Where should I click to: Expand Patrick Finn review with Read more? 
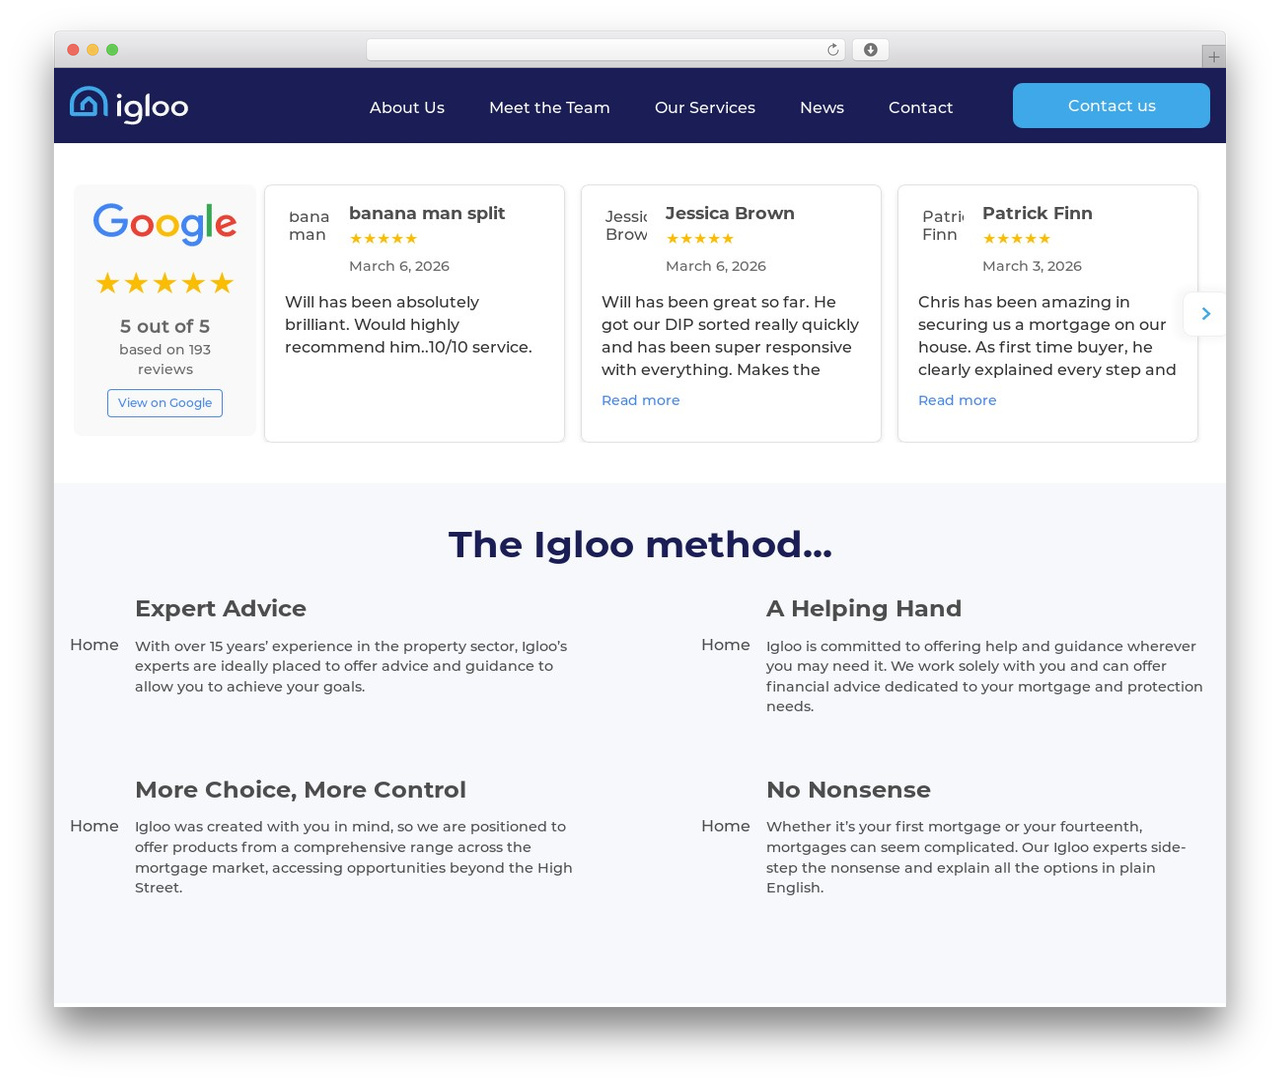point(957,400)
